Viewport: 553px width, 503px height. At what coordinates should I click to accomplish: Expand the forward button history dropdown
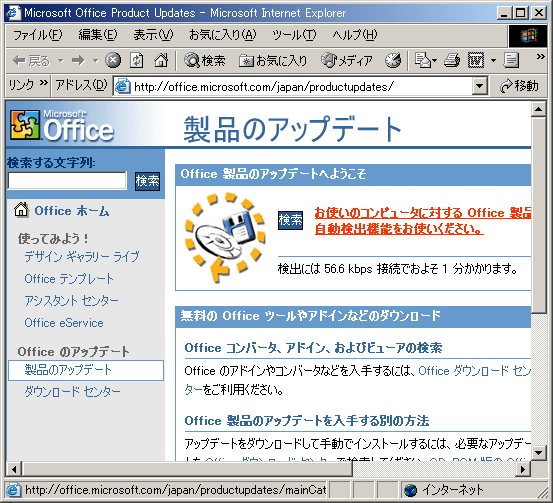(95, 61)
